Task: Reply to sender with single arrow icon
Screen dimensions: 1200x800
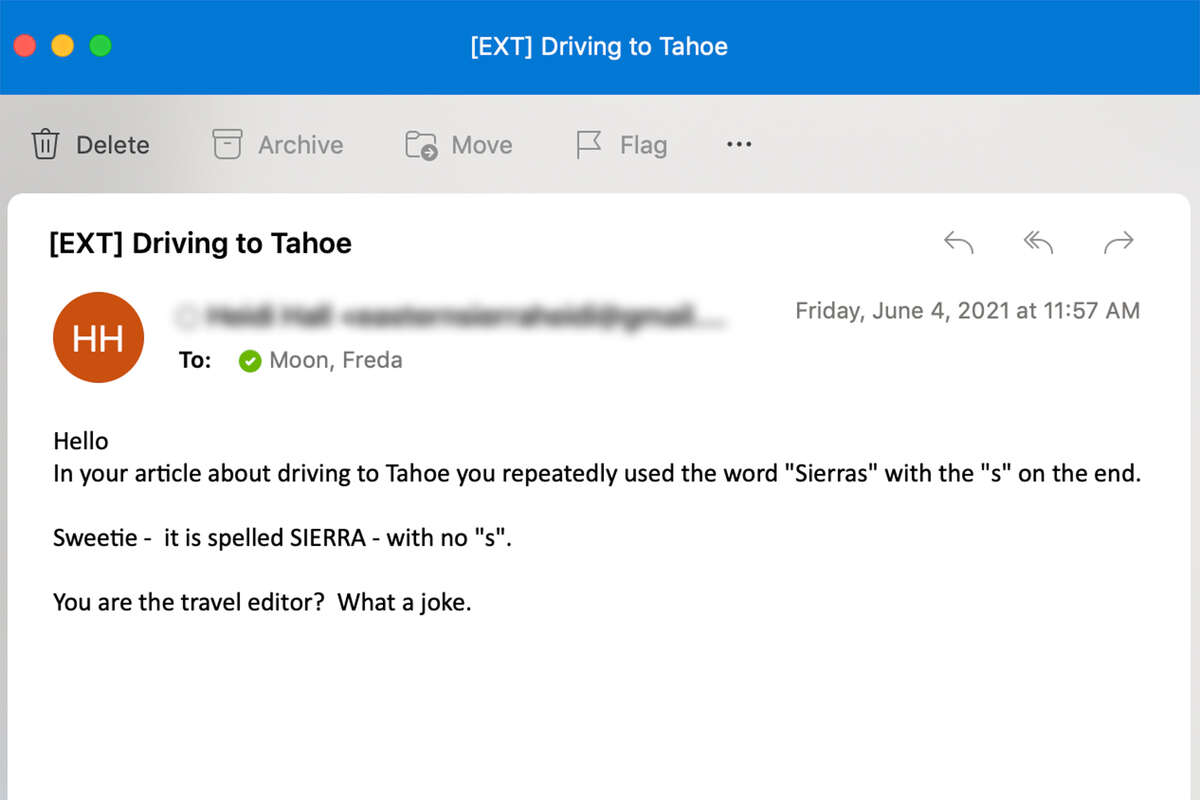Action: (958, 242)
